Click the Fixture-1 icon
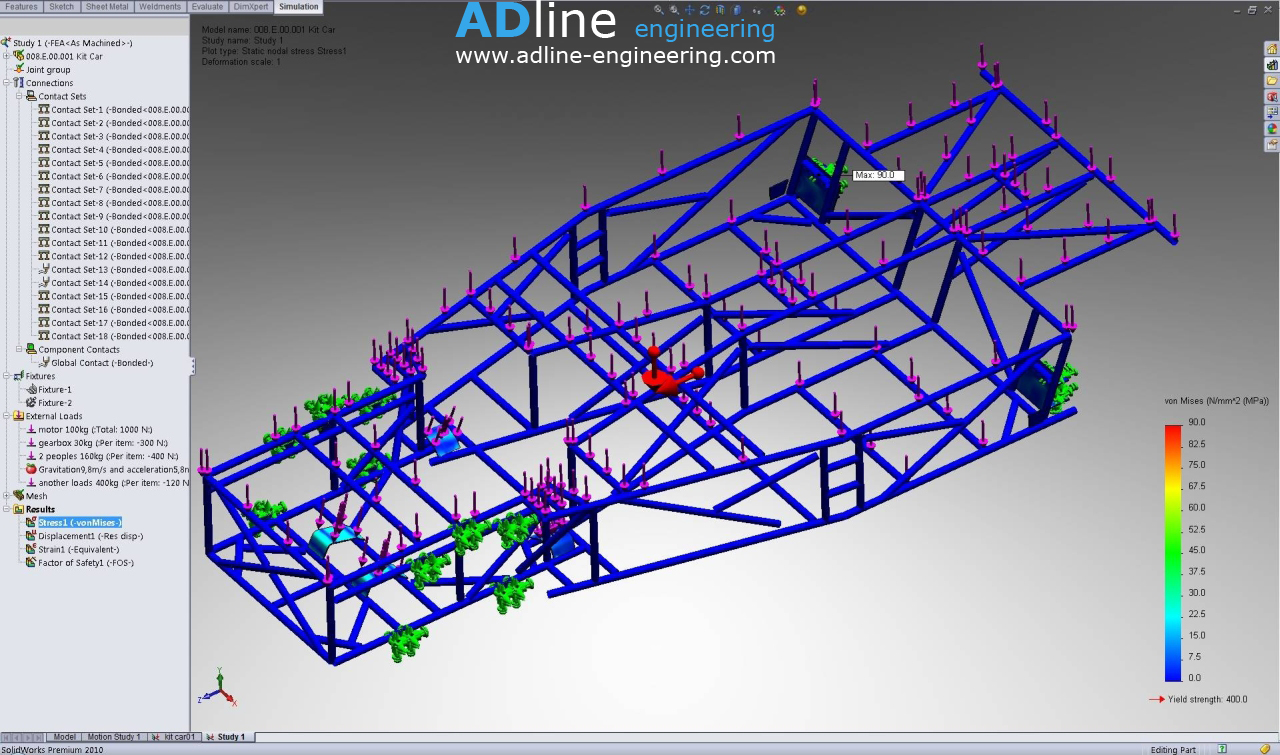This screenshot has height=755, width=1280. pos(31,389)
